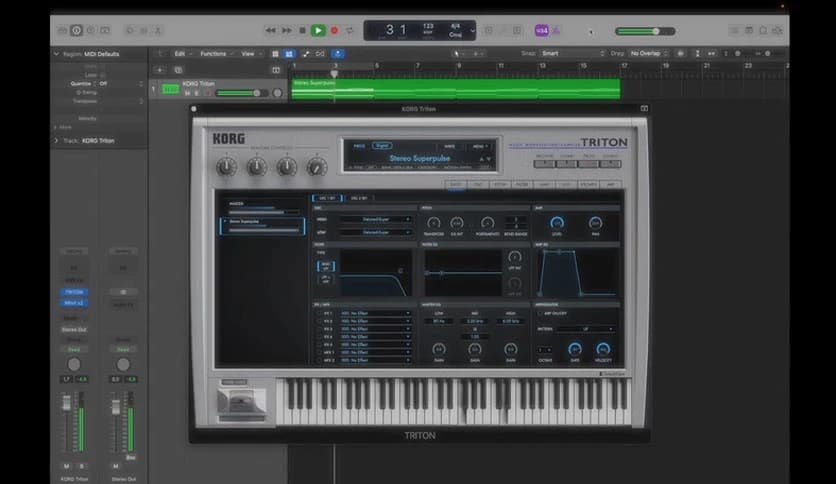Adjust the master volume slider in the control bar
836x484 pixels.
[645, 31]
